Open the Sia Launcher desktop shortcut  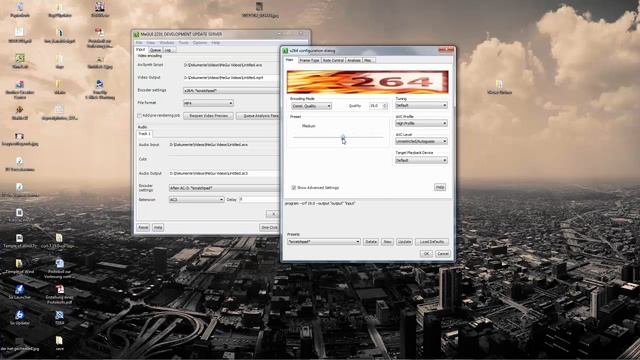(x=19, y=292)
